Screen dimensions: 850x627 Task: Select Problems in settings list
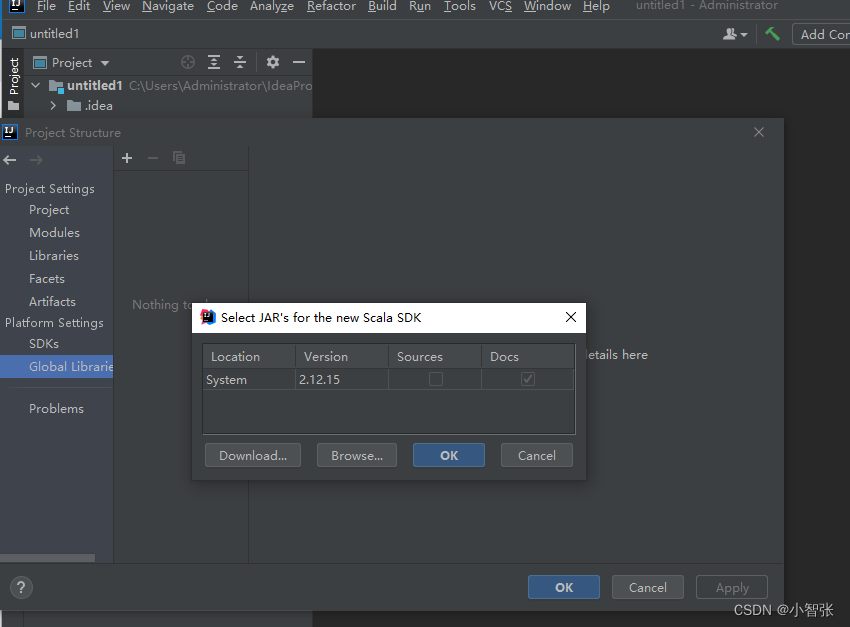56,409
